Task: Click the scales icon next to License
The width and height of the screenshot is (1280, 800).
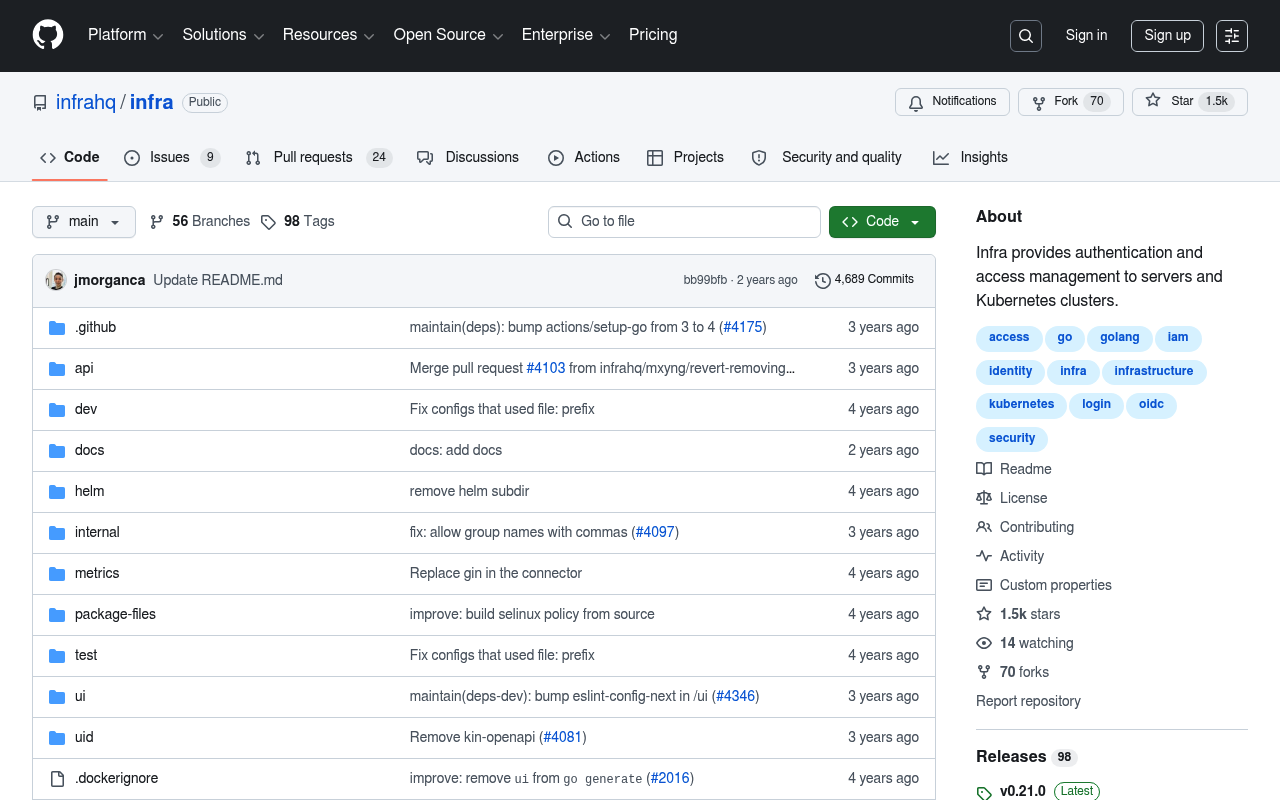Action: (984, 498)
